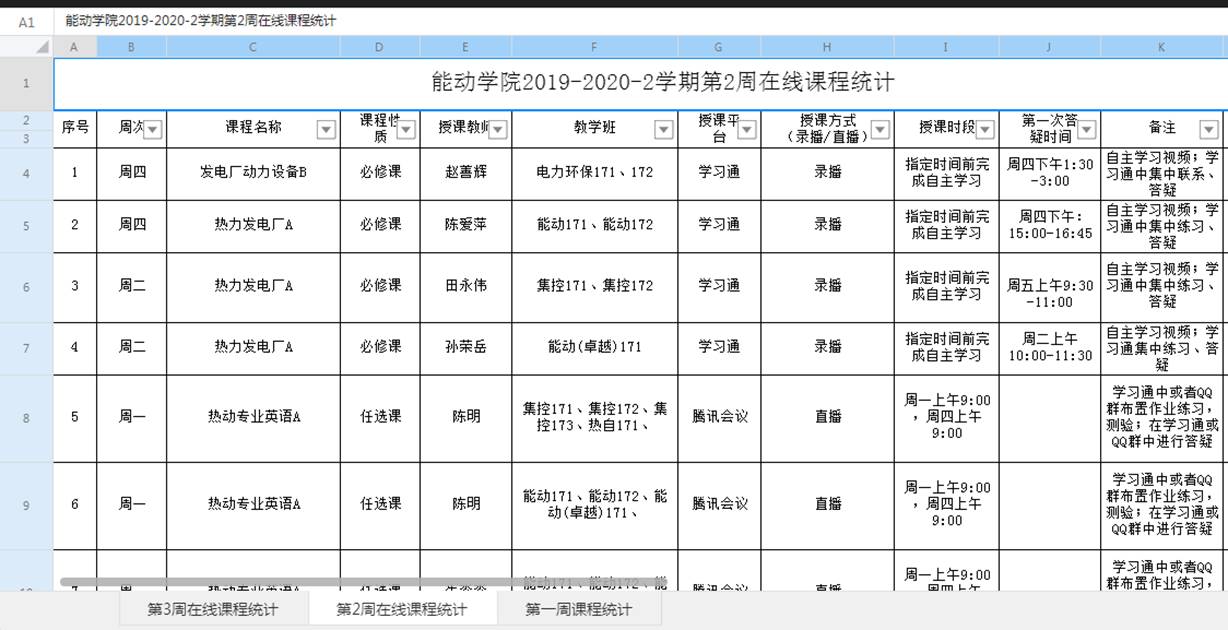Click 周四 cell in row 5
The width and height of the screenshot is (1228, 630).
coord(132,225)
